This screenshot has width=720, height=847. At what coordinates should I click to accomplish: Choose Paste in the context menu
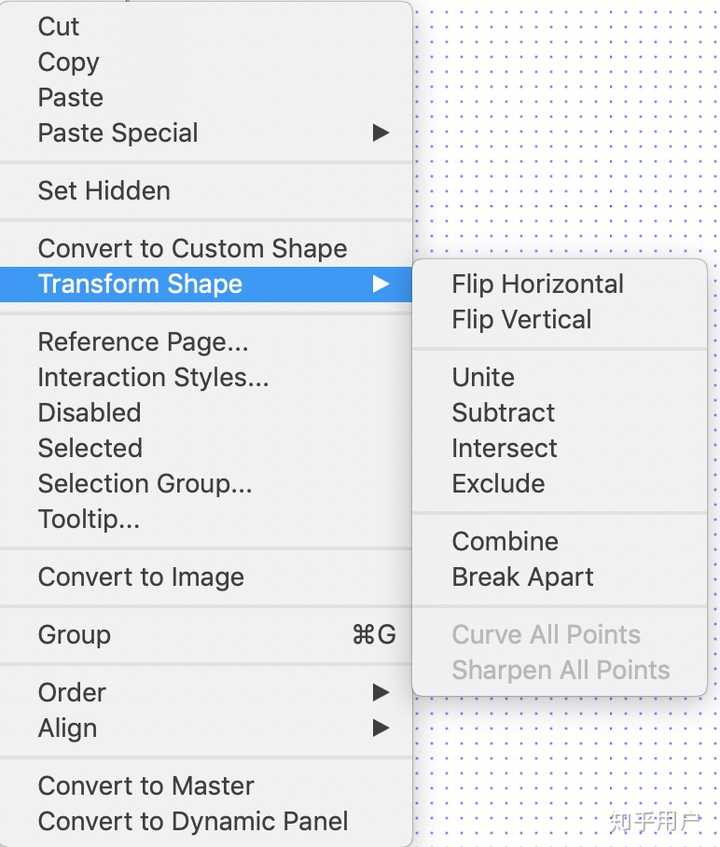click(x=70, y=97)
